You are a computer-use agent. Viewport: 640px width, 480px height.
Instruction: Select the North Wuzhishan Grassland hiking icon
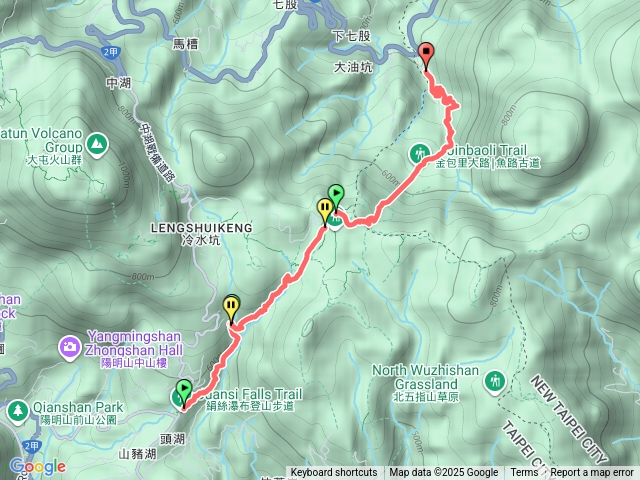click(494, 383)
